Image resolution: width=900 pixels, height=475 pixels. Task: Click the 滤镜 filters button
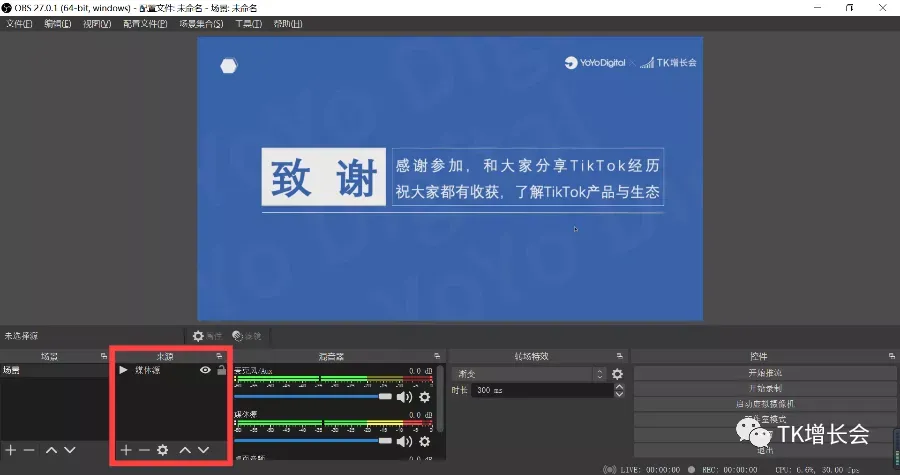coord(247,336)
